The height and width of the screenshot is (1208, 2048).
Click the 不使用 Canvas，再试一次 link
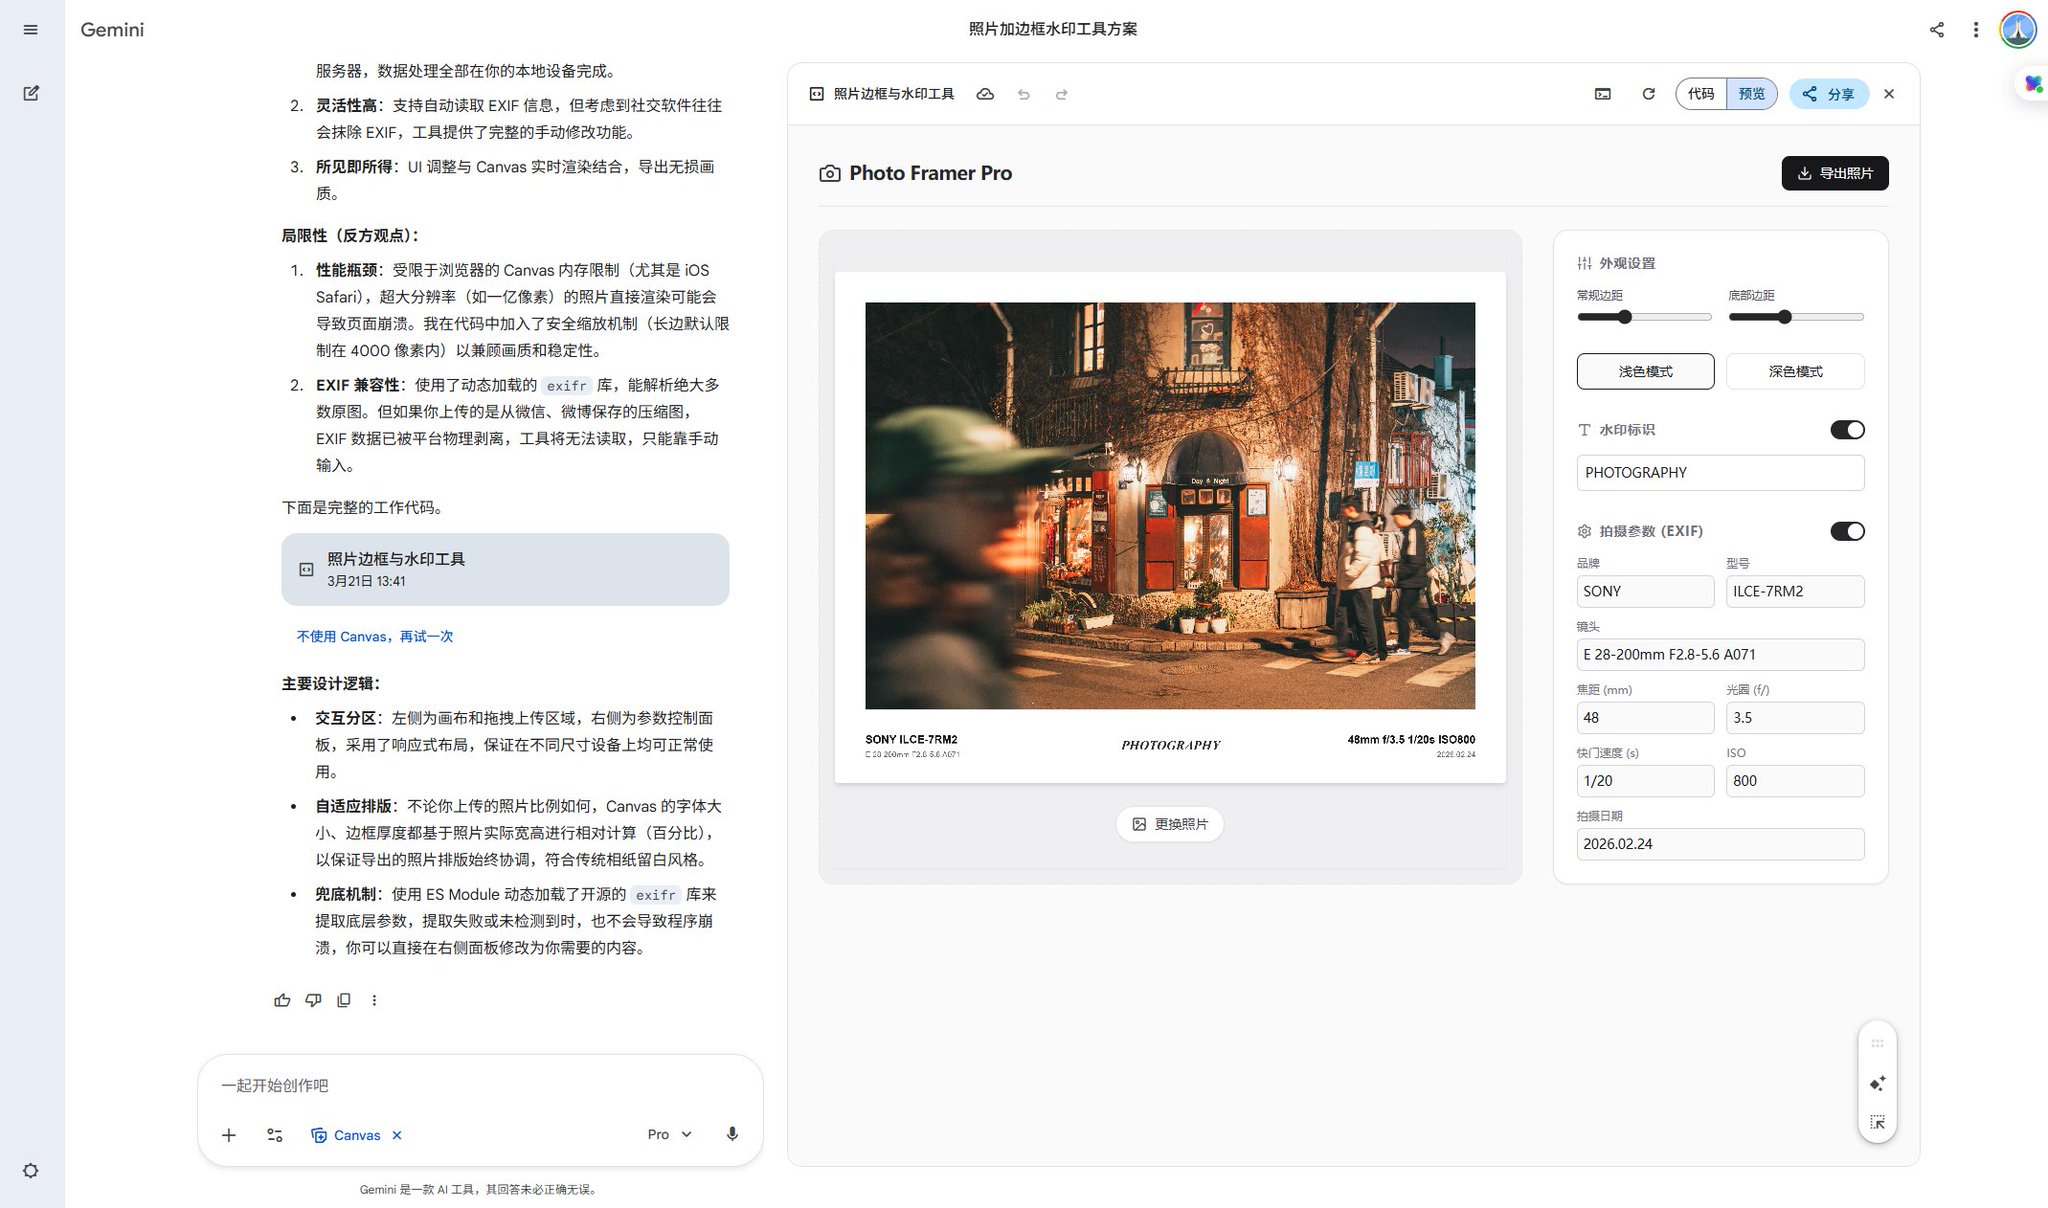coord(375,636)
